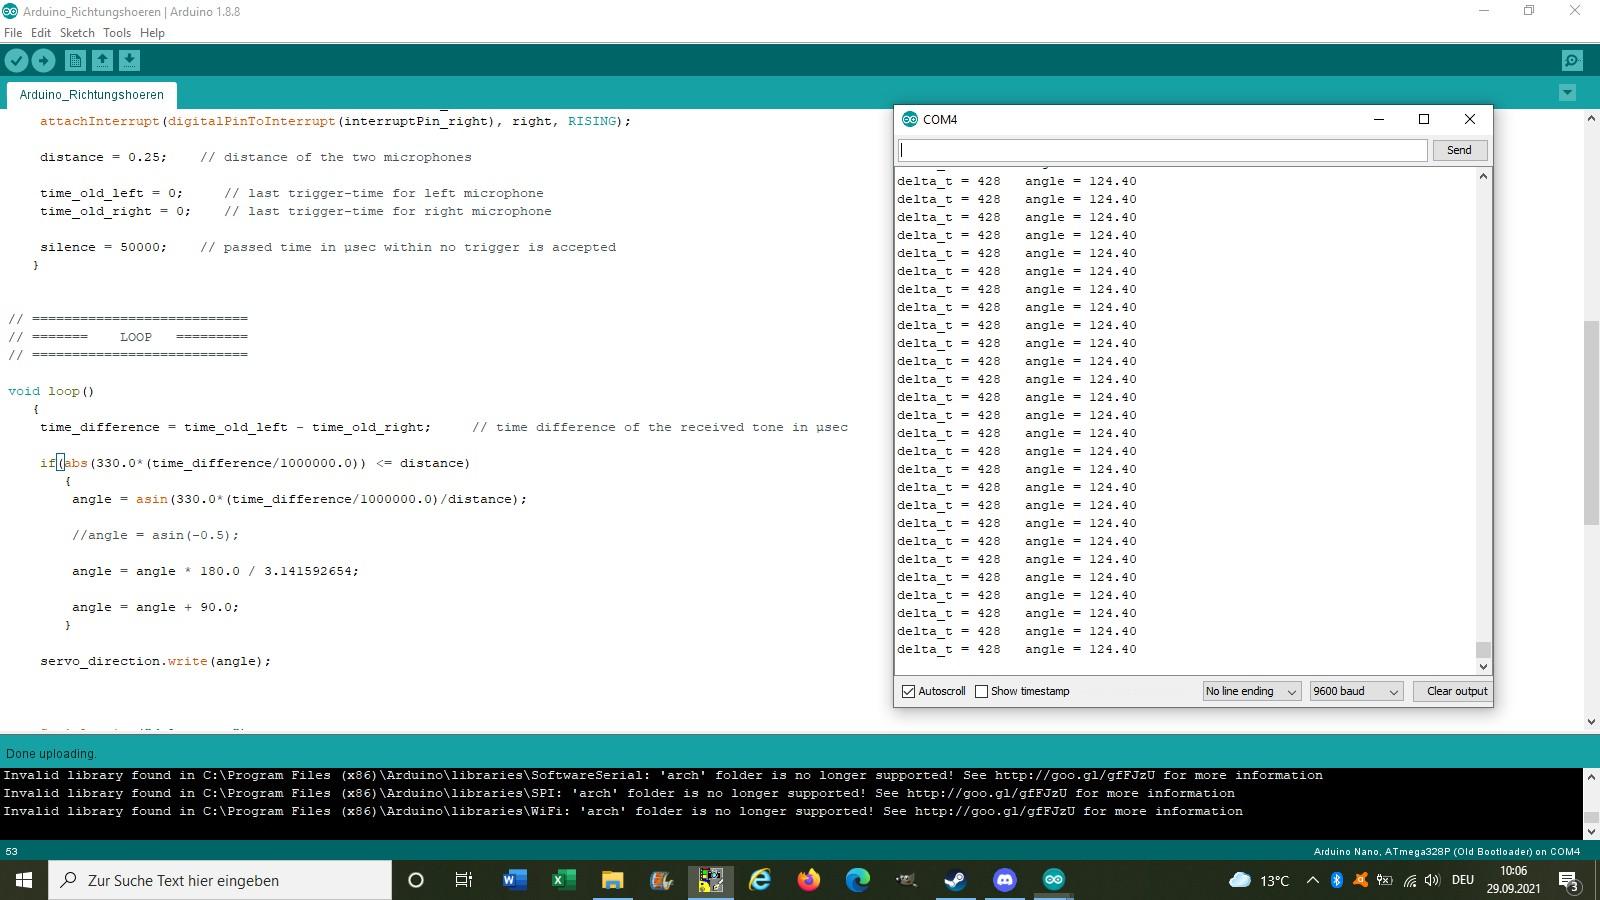Image resolution: width=1600 pixels, height=900 pixels.
Task: Click the commented '//angle = asin(-0.5);' line
Action: 155,535
